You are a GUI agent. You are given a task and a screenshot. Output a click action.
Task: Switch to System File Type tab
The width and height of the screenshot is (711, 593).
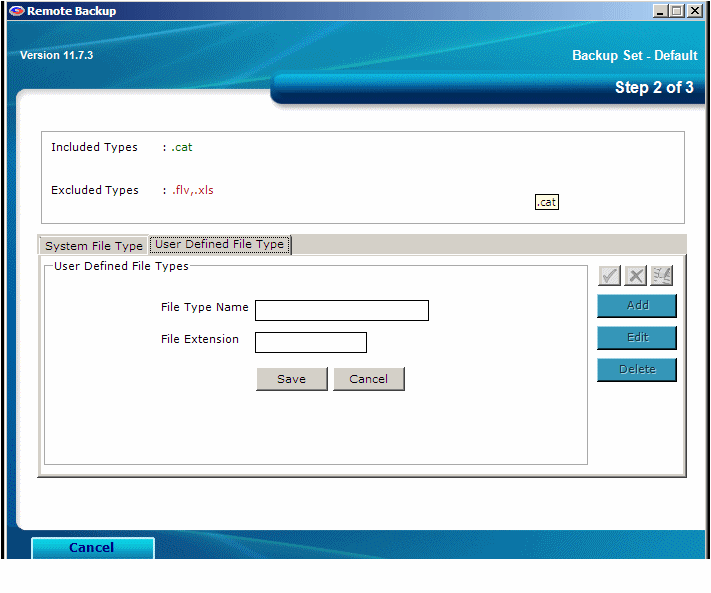93,246
